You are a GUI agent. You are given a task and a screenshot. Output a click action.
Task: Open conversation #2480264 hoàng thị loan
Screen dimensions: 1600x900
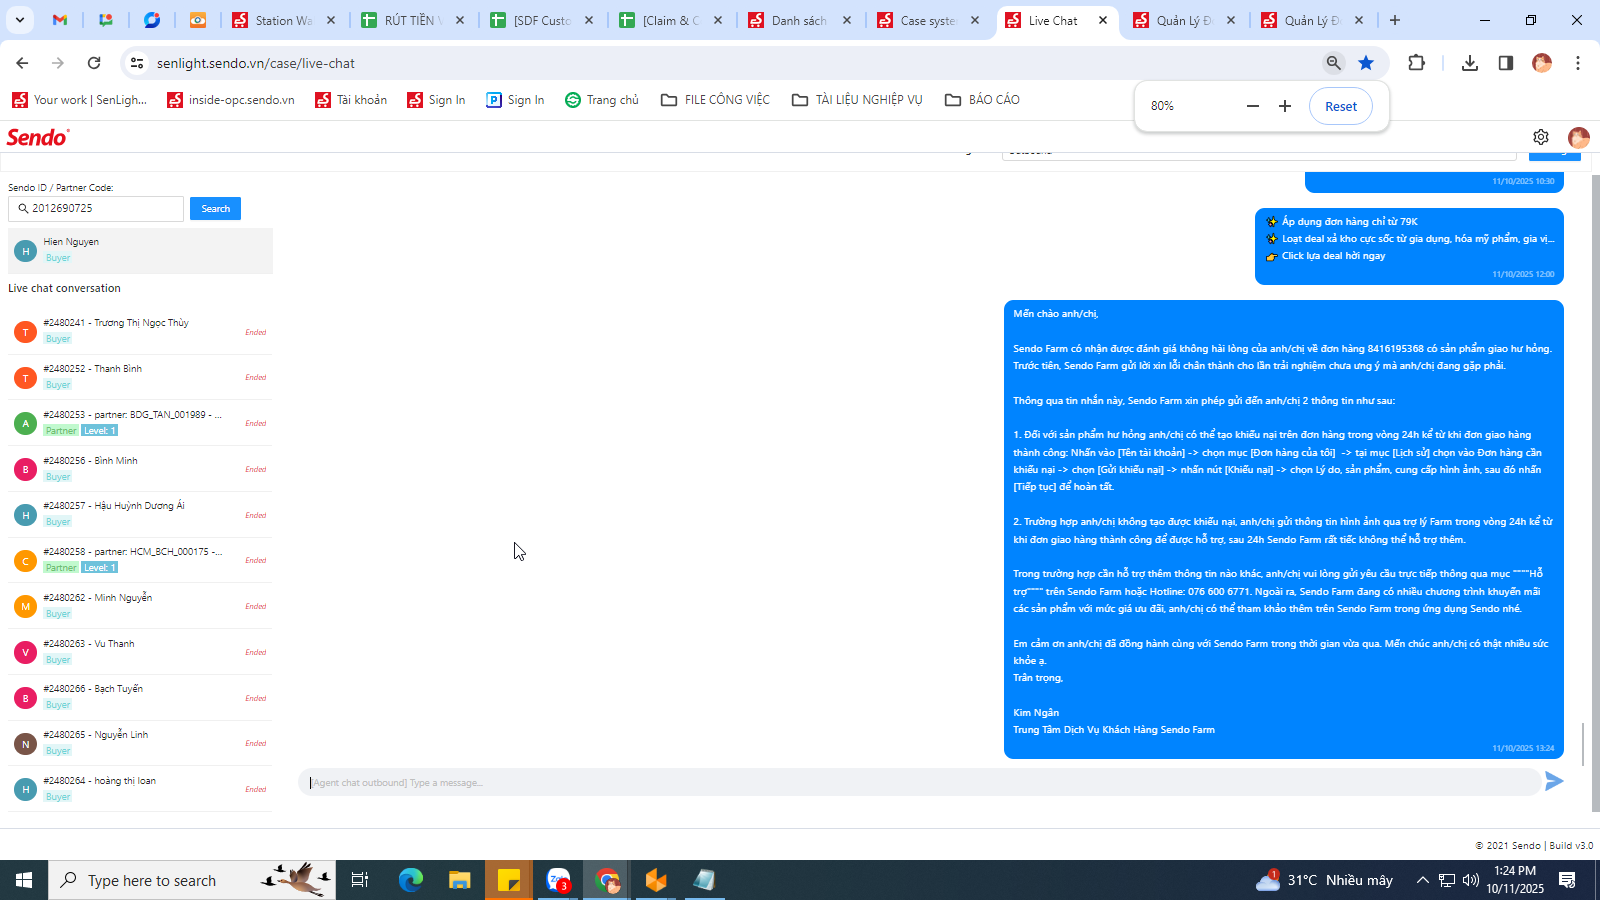(140, 789)
